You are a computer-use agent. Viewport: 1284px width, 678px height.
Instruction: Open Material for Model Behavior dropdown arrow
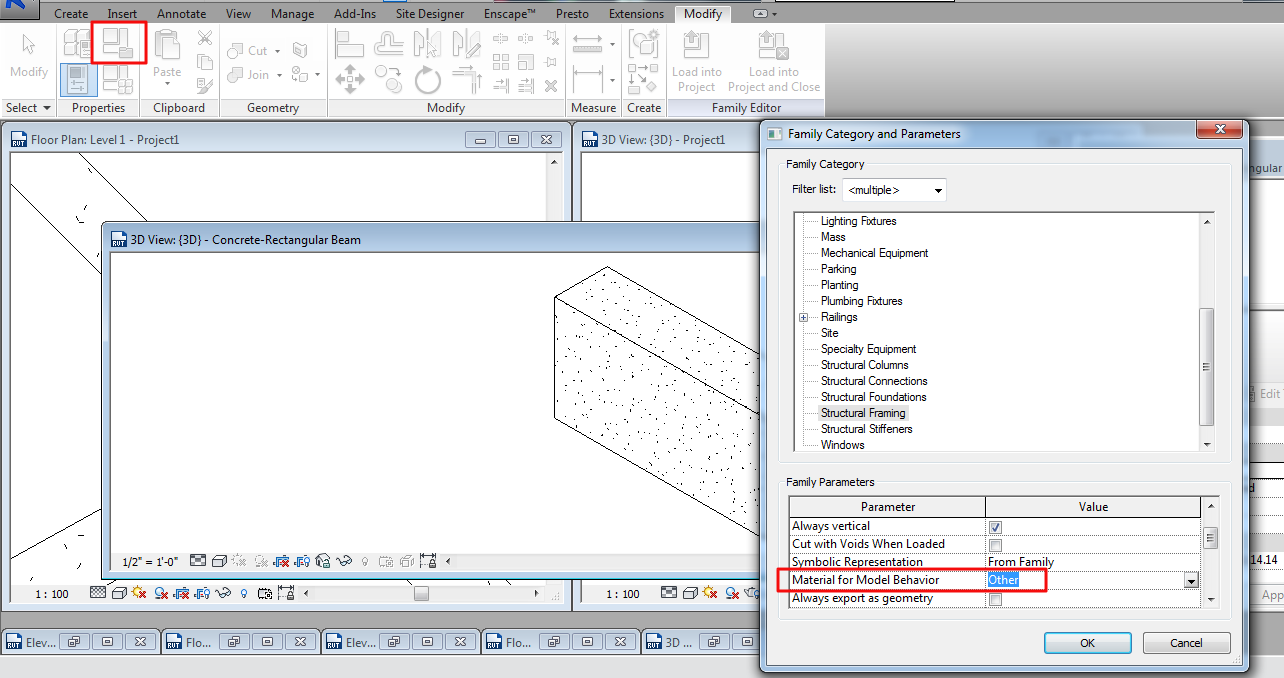coord(1191,581)
